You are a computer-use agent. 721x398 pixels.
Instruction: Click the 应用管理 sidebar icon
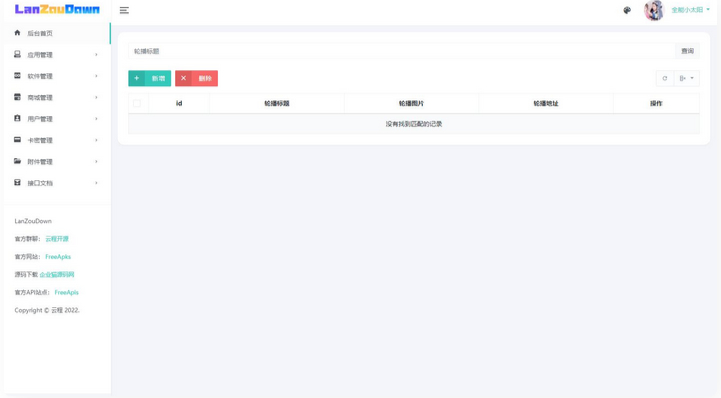point(17,54)
